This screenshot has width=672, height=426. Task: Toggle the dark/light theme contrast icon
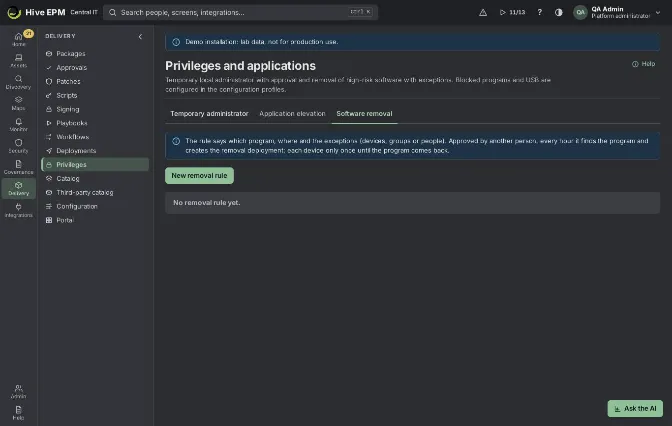click(x=558, y=12)
